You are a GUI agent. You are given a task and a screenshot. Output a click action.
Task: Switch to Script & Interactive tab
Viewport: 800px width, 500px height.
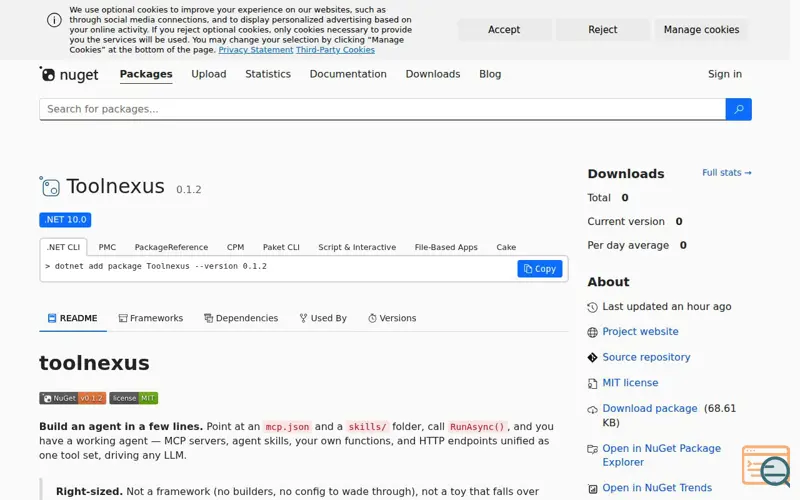click(x=357, y=247)
